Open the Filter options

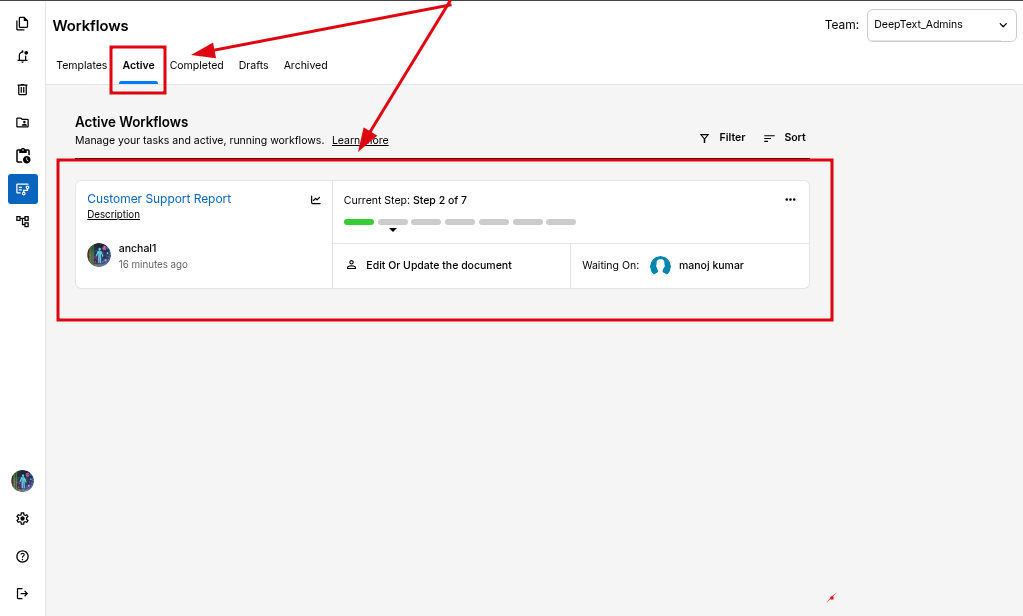coord(722,138)
